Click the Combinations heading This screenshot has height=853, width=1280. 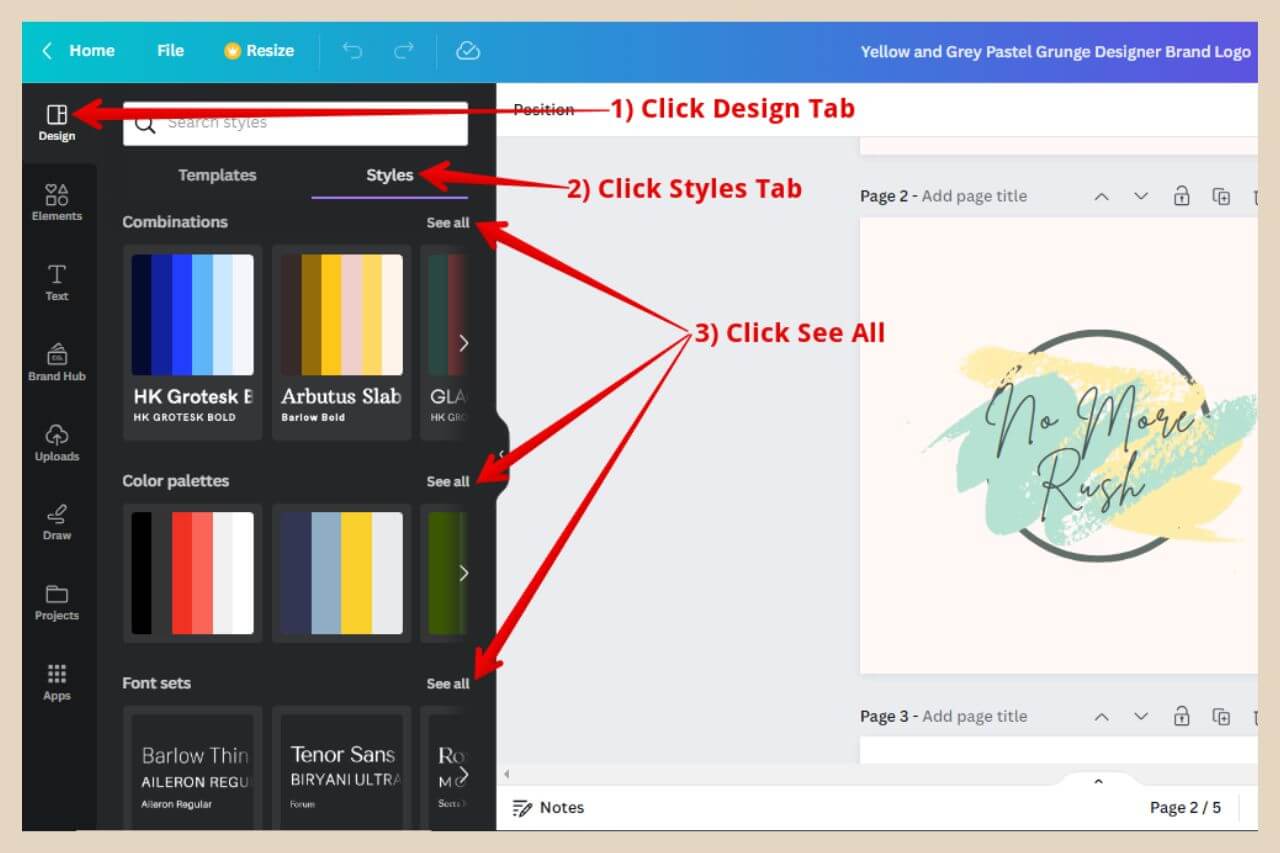(175, 222)
